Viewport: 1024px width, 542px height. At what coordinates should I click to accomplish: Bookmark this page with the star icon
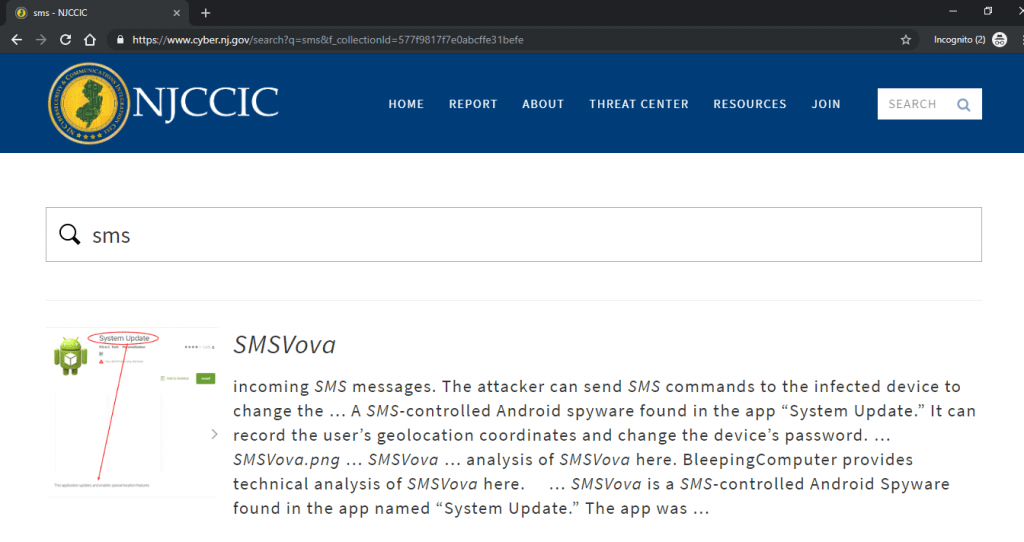[906, 40]
